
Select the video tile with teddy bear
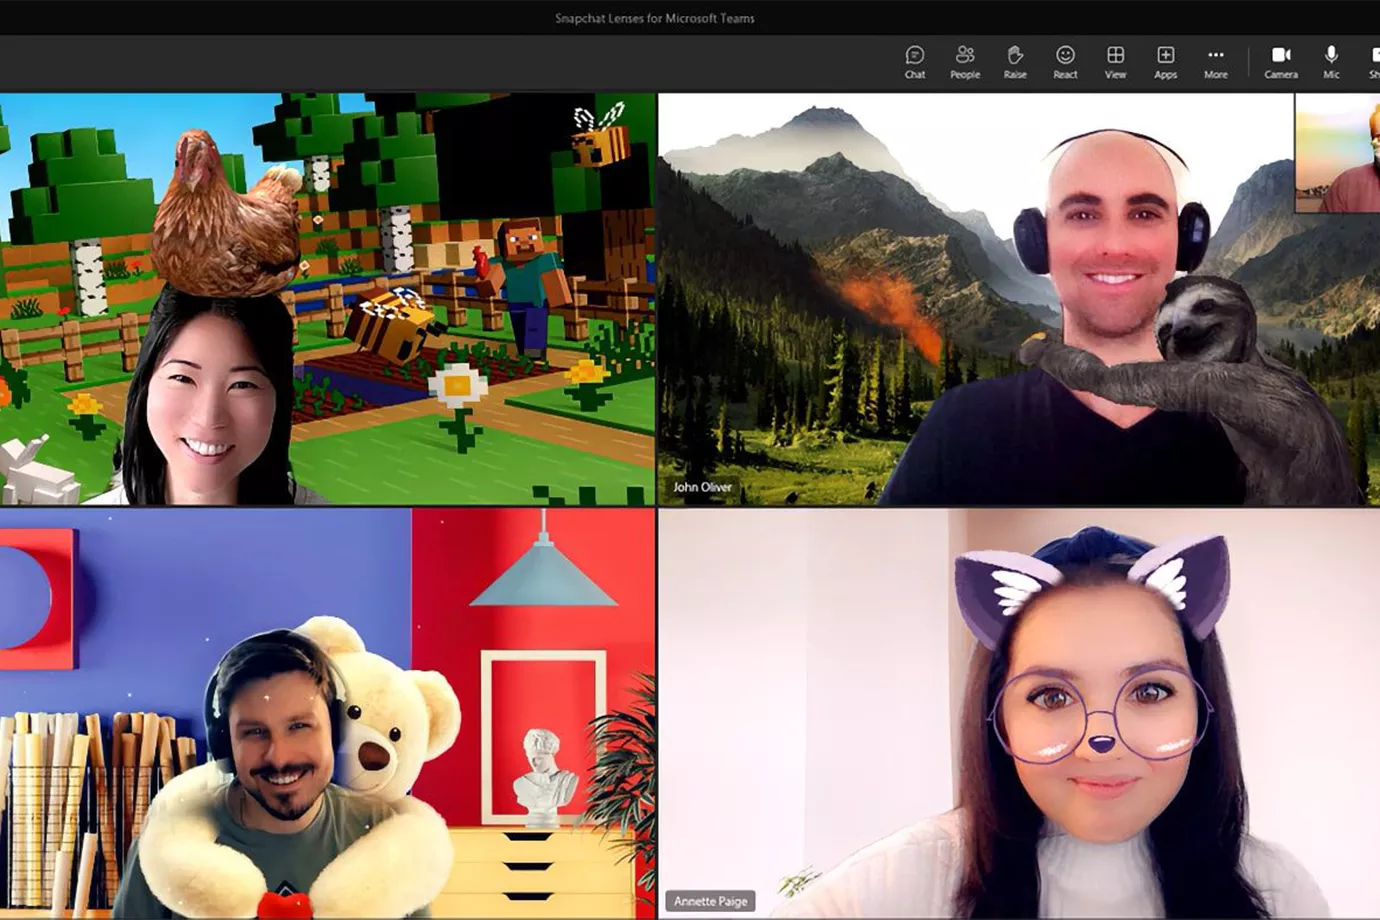coord(327,713)
